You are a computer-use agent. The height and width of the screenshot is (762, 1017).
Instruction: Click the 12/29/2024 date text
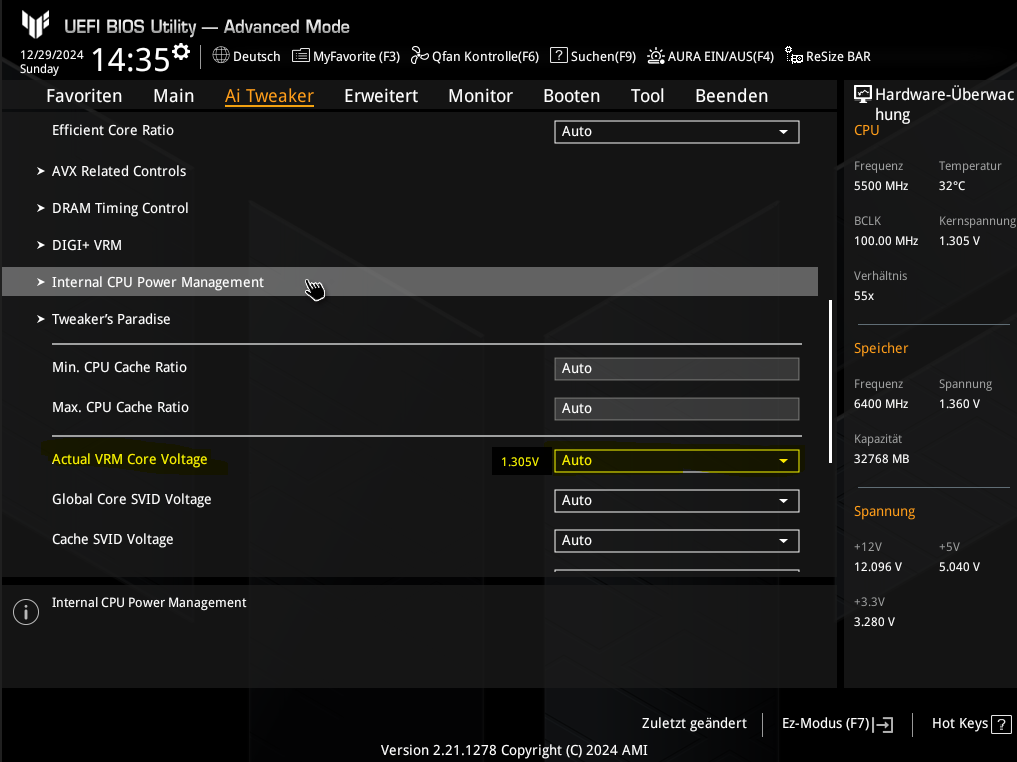point(52,54)
